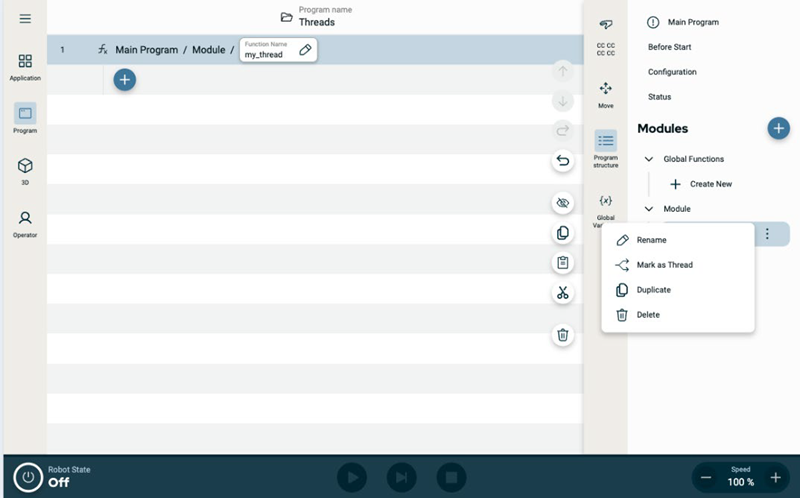Screen dimensions: 800x498
Task: Click the undo arrow icon
Action: pyautogui.click(x=563, y=161)
